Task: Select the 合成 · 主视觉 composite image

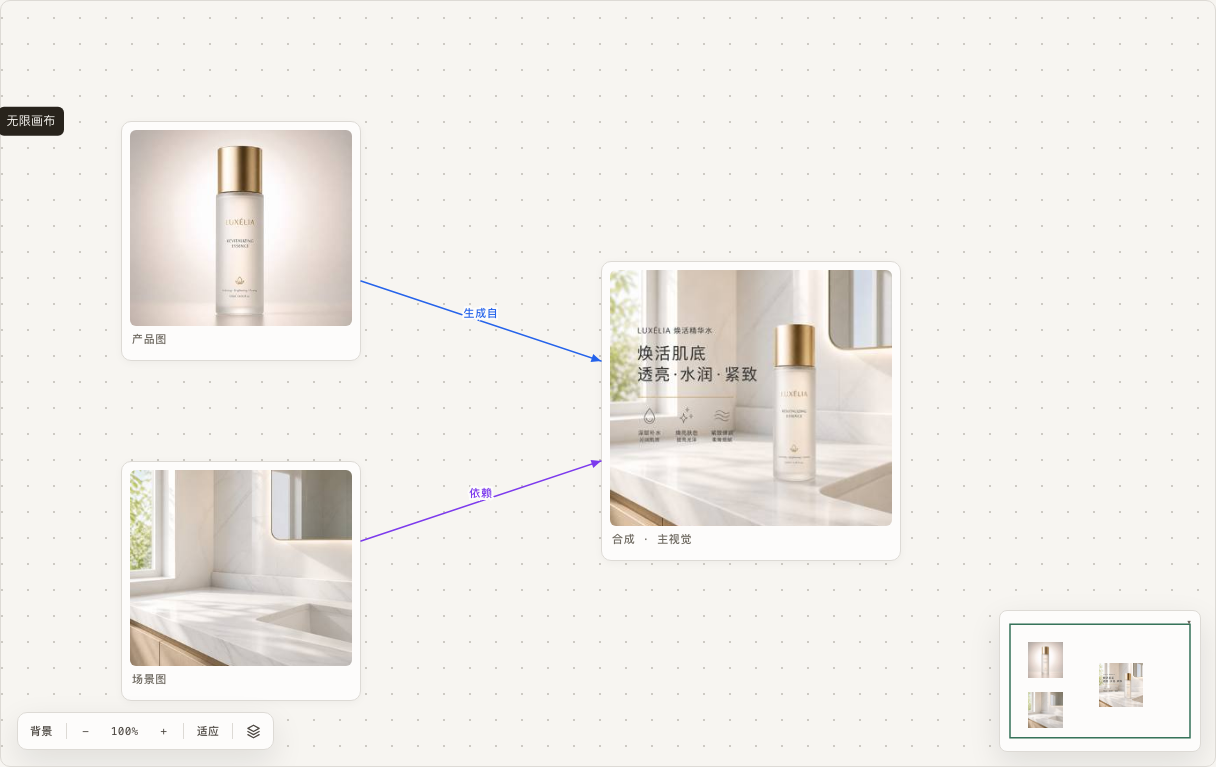Action: pyautogui.click(x=751, y=398)
